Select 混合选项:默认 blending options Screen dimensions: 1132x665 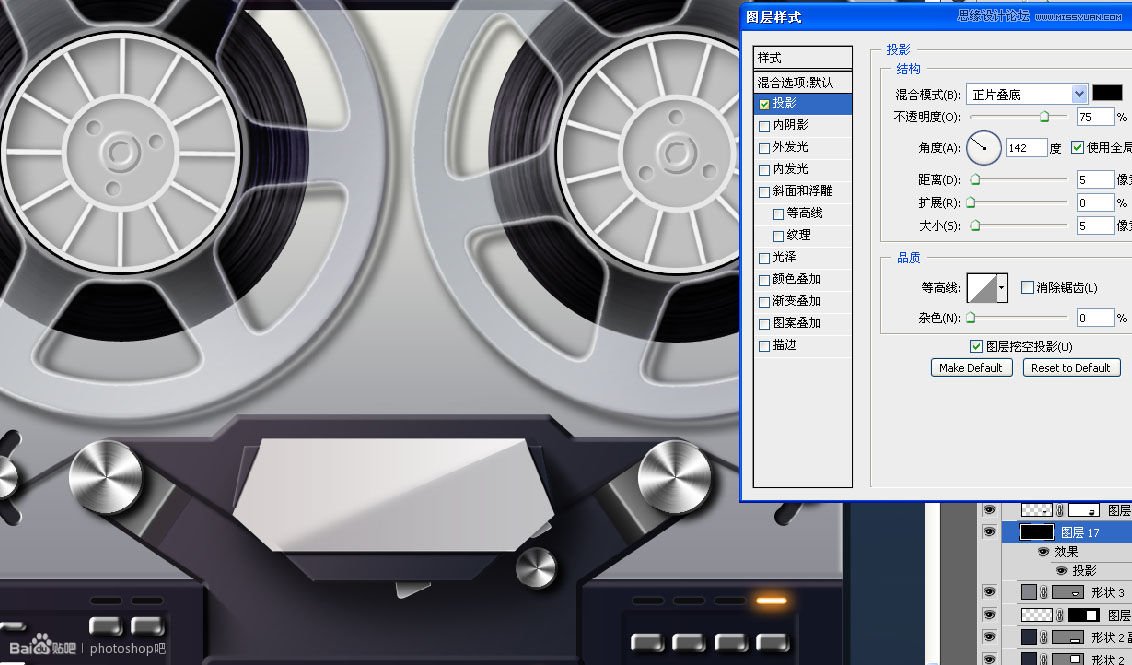[x=803, y=82]
